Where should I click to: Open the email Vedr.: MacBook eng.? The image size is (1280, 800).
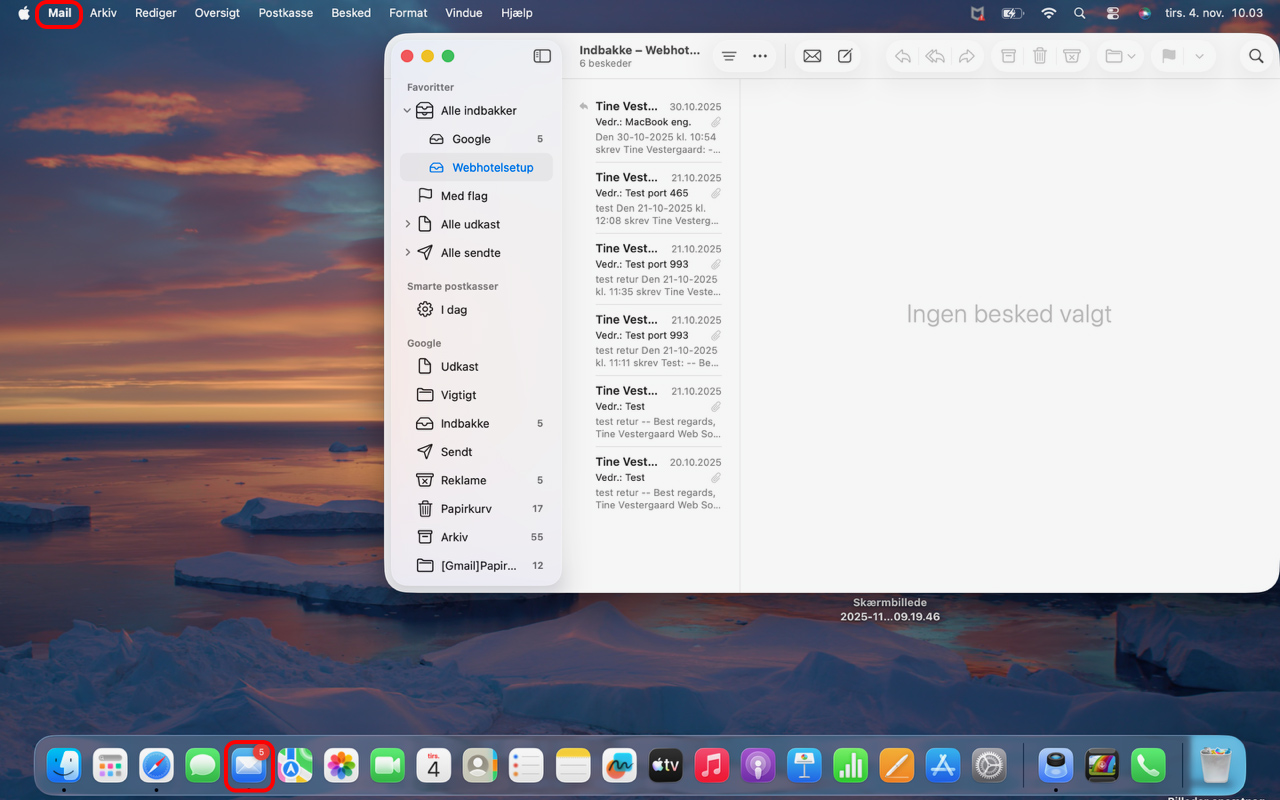(x=656, y=122)
